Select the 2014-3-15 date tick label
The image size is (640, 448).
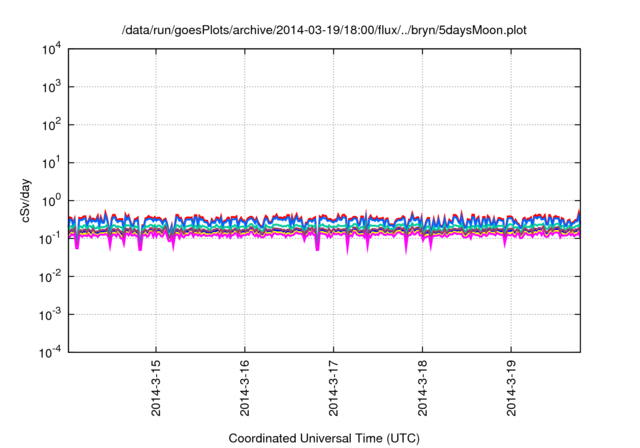coord(157,391)
